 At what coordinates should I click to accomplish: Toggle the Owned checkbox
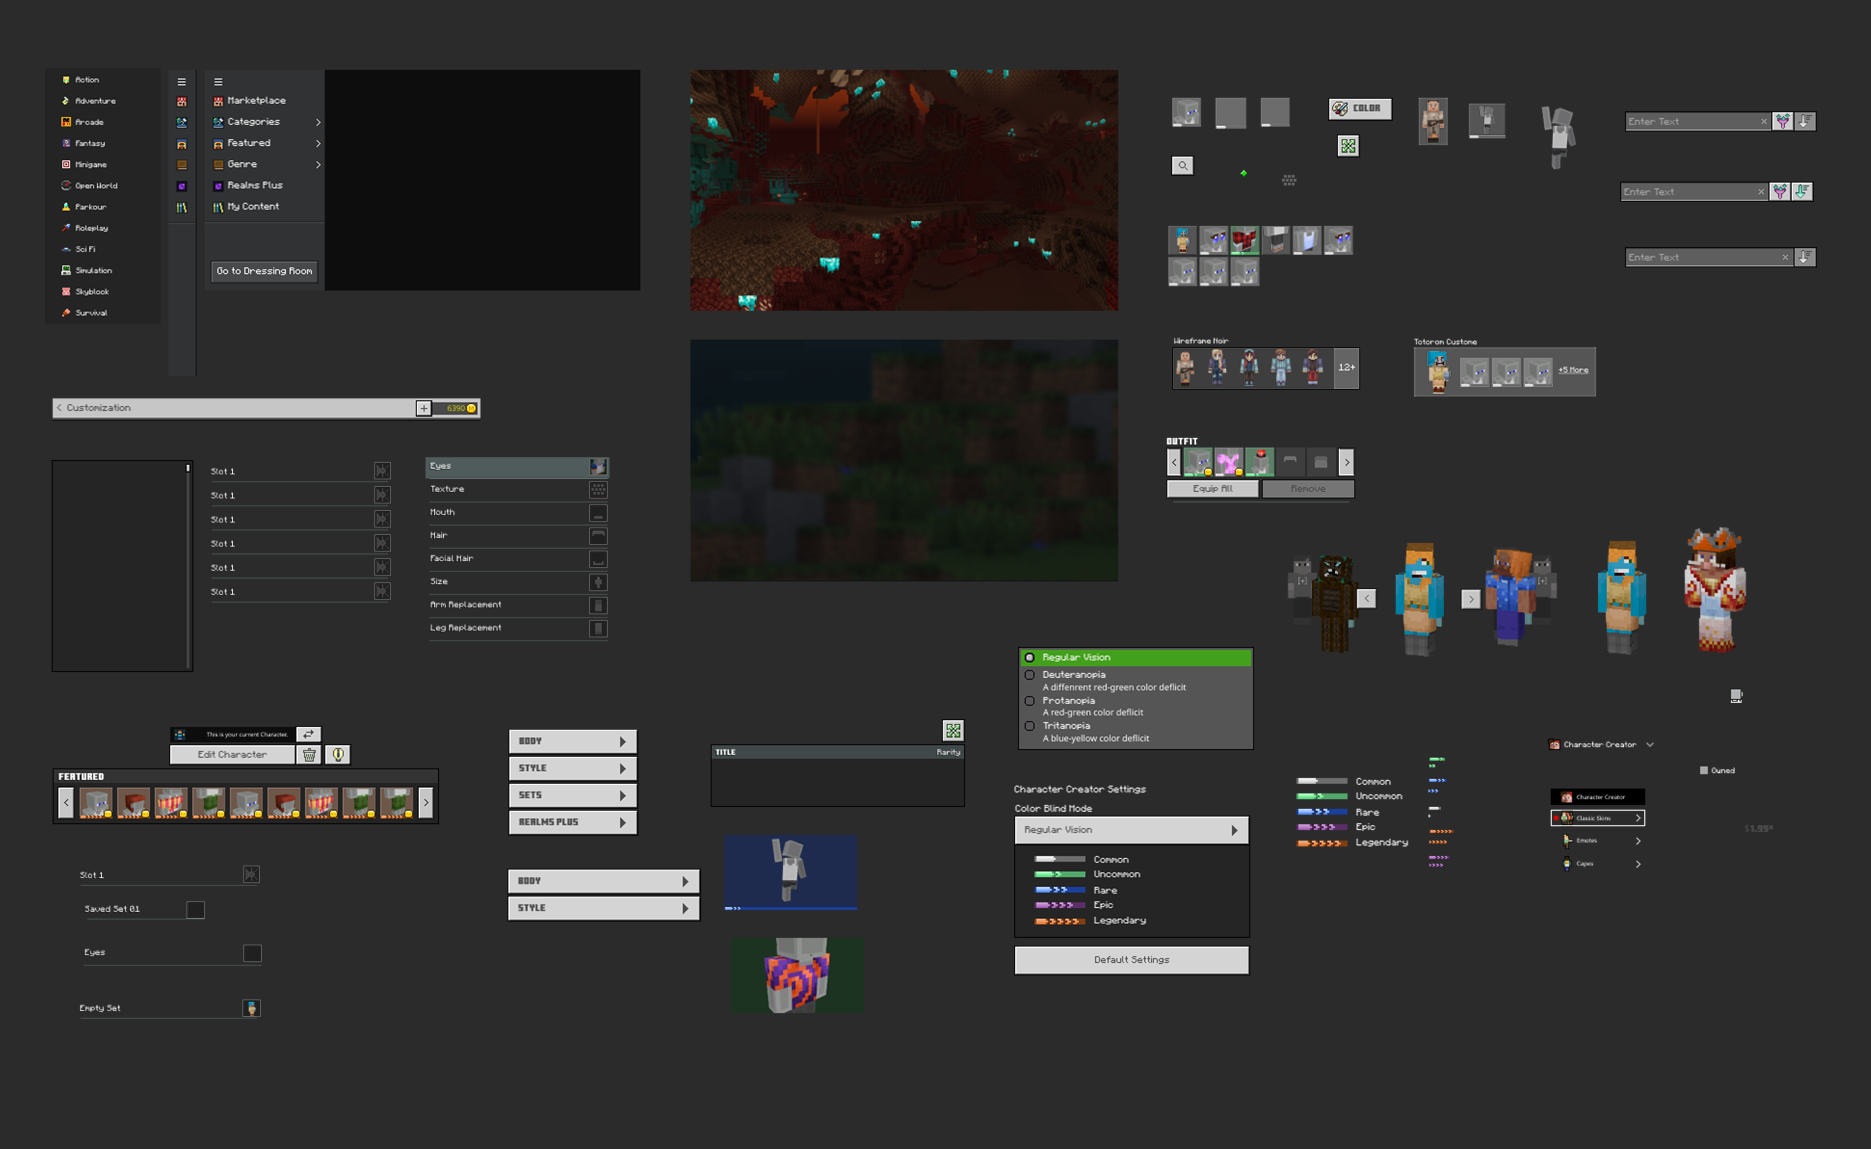click(1704, 770)
